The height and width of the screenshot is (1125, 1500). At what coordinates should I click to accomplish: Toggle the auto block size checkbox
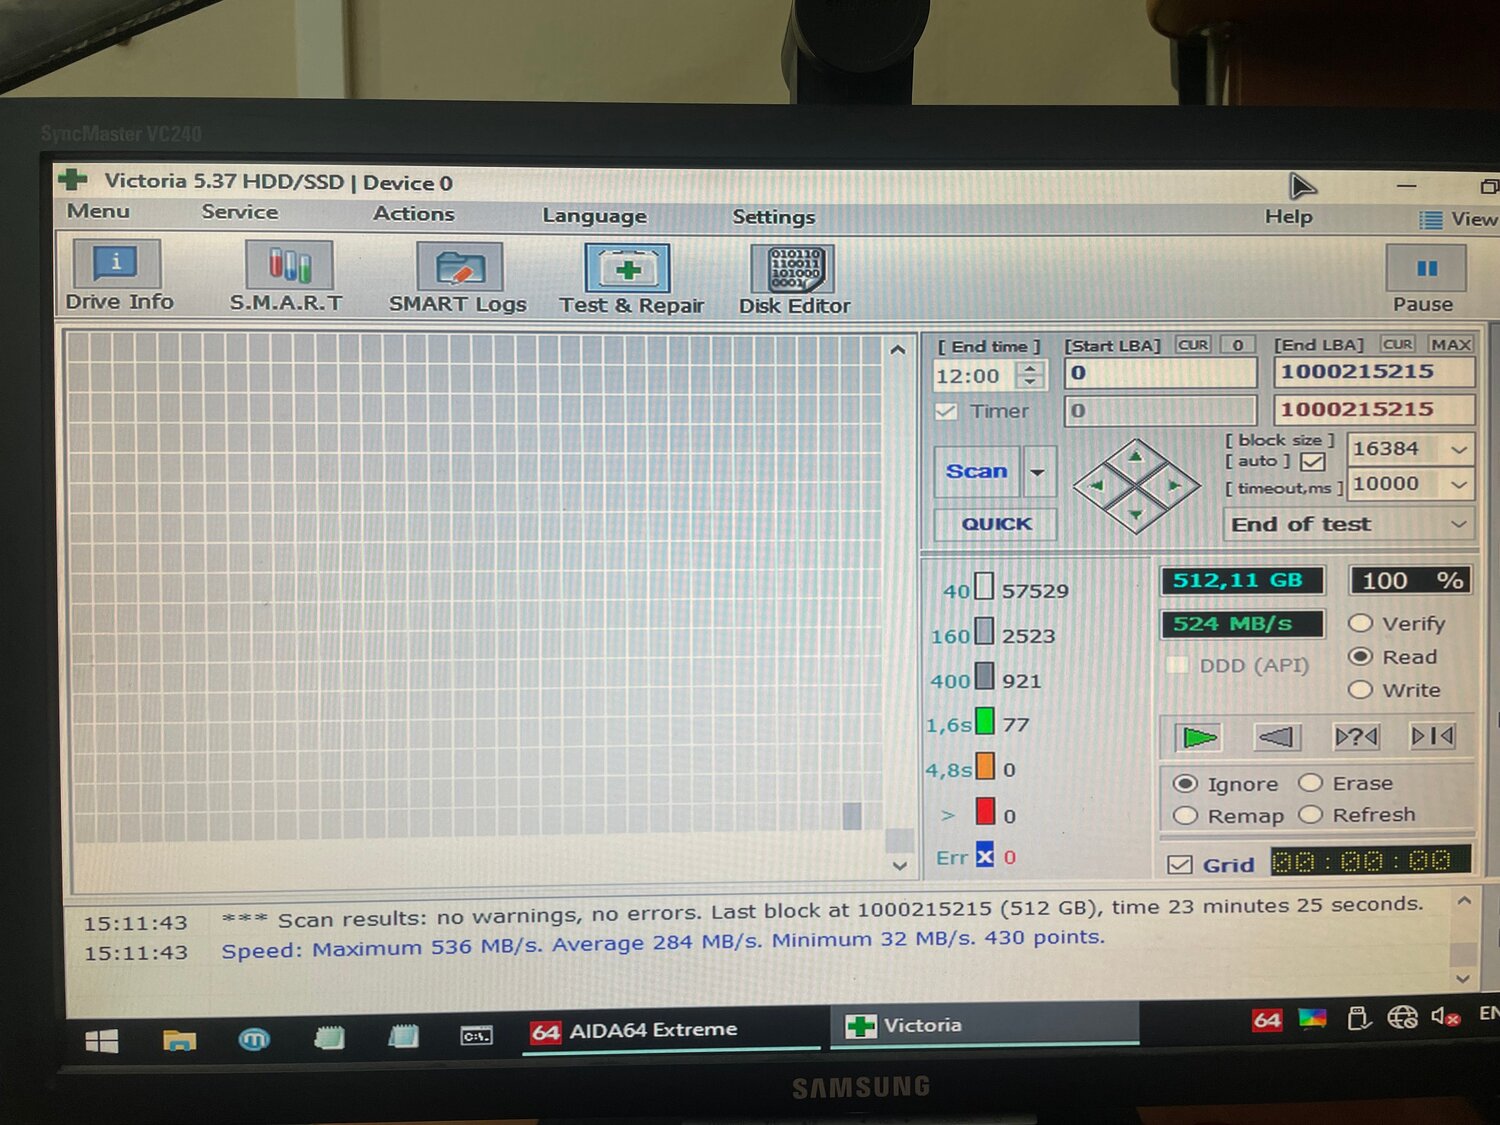[x=1313, y=462]
